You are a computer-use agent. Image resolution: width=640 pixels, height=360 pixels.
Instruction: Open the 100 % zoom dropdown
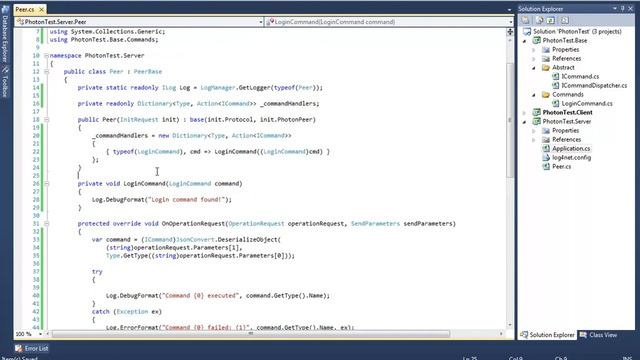[x=40, y=334]
